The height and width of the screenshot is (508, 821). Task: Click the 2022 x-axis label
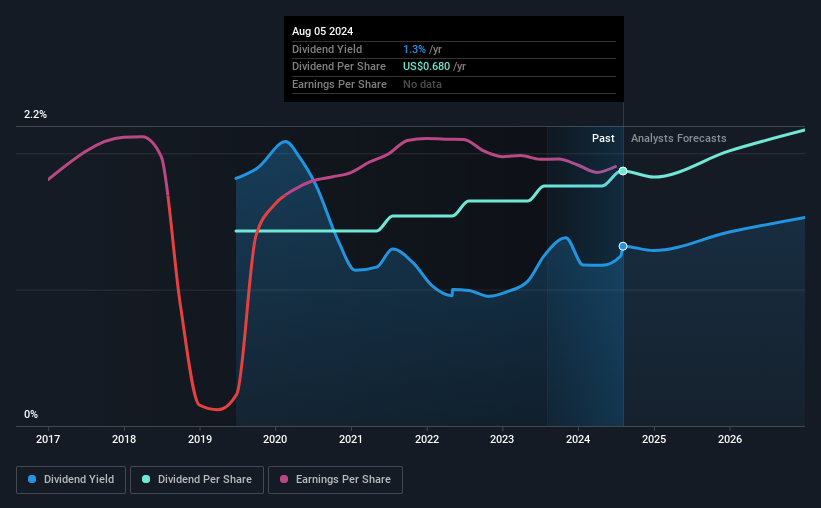click(x=427, y=439)
